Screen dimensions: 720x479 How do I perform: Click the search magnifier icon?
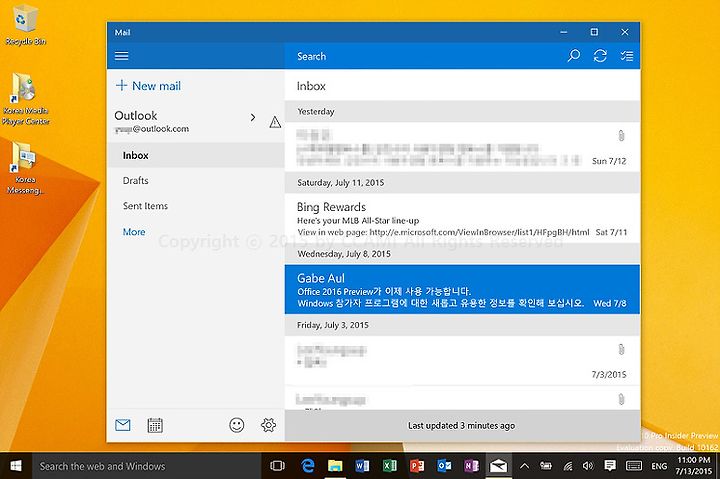click(x=574, y=56)
